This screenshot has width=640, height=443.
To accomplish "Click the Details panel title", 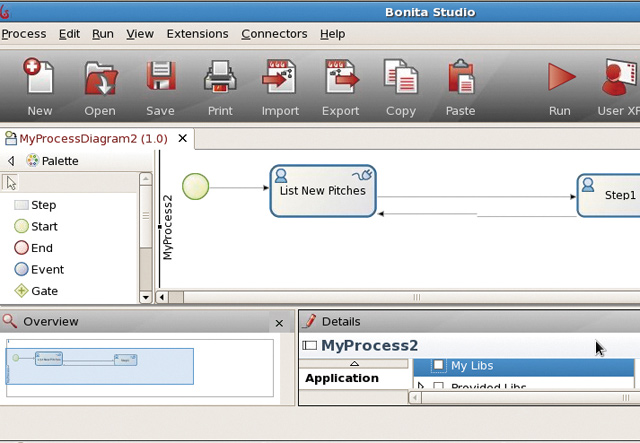I will (341, 322).
